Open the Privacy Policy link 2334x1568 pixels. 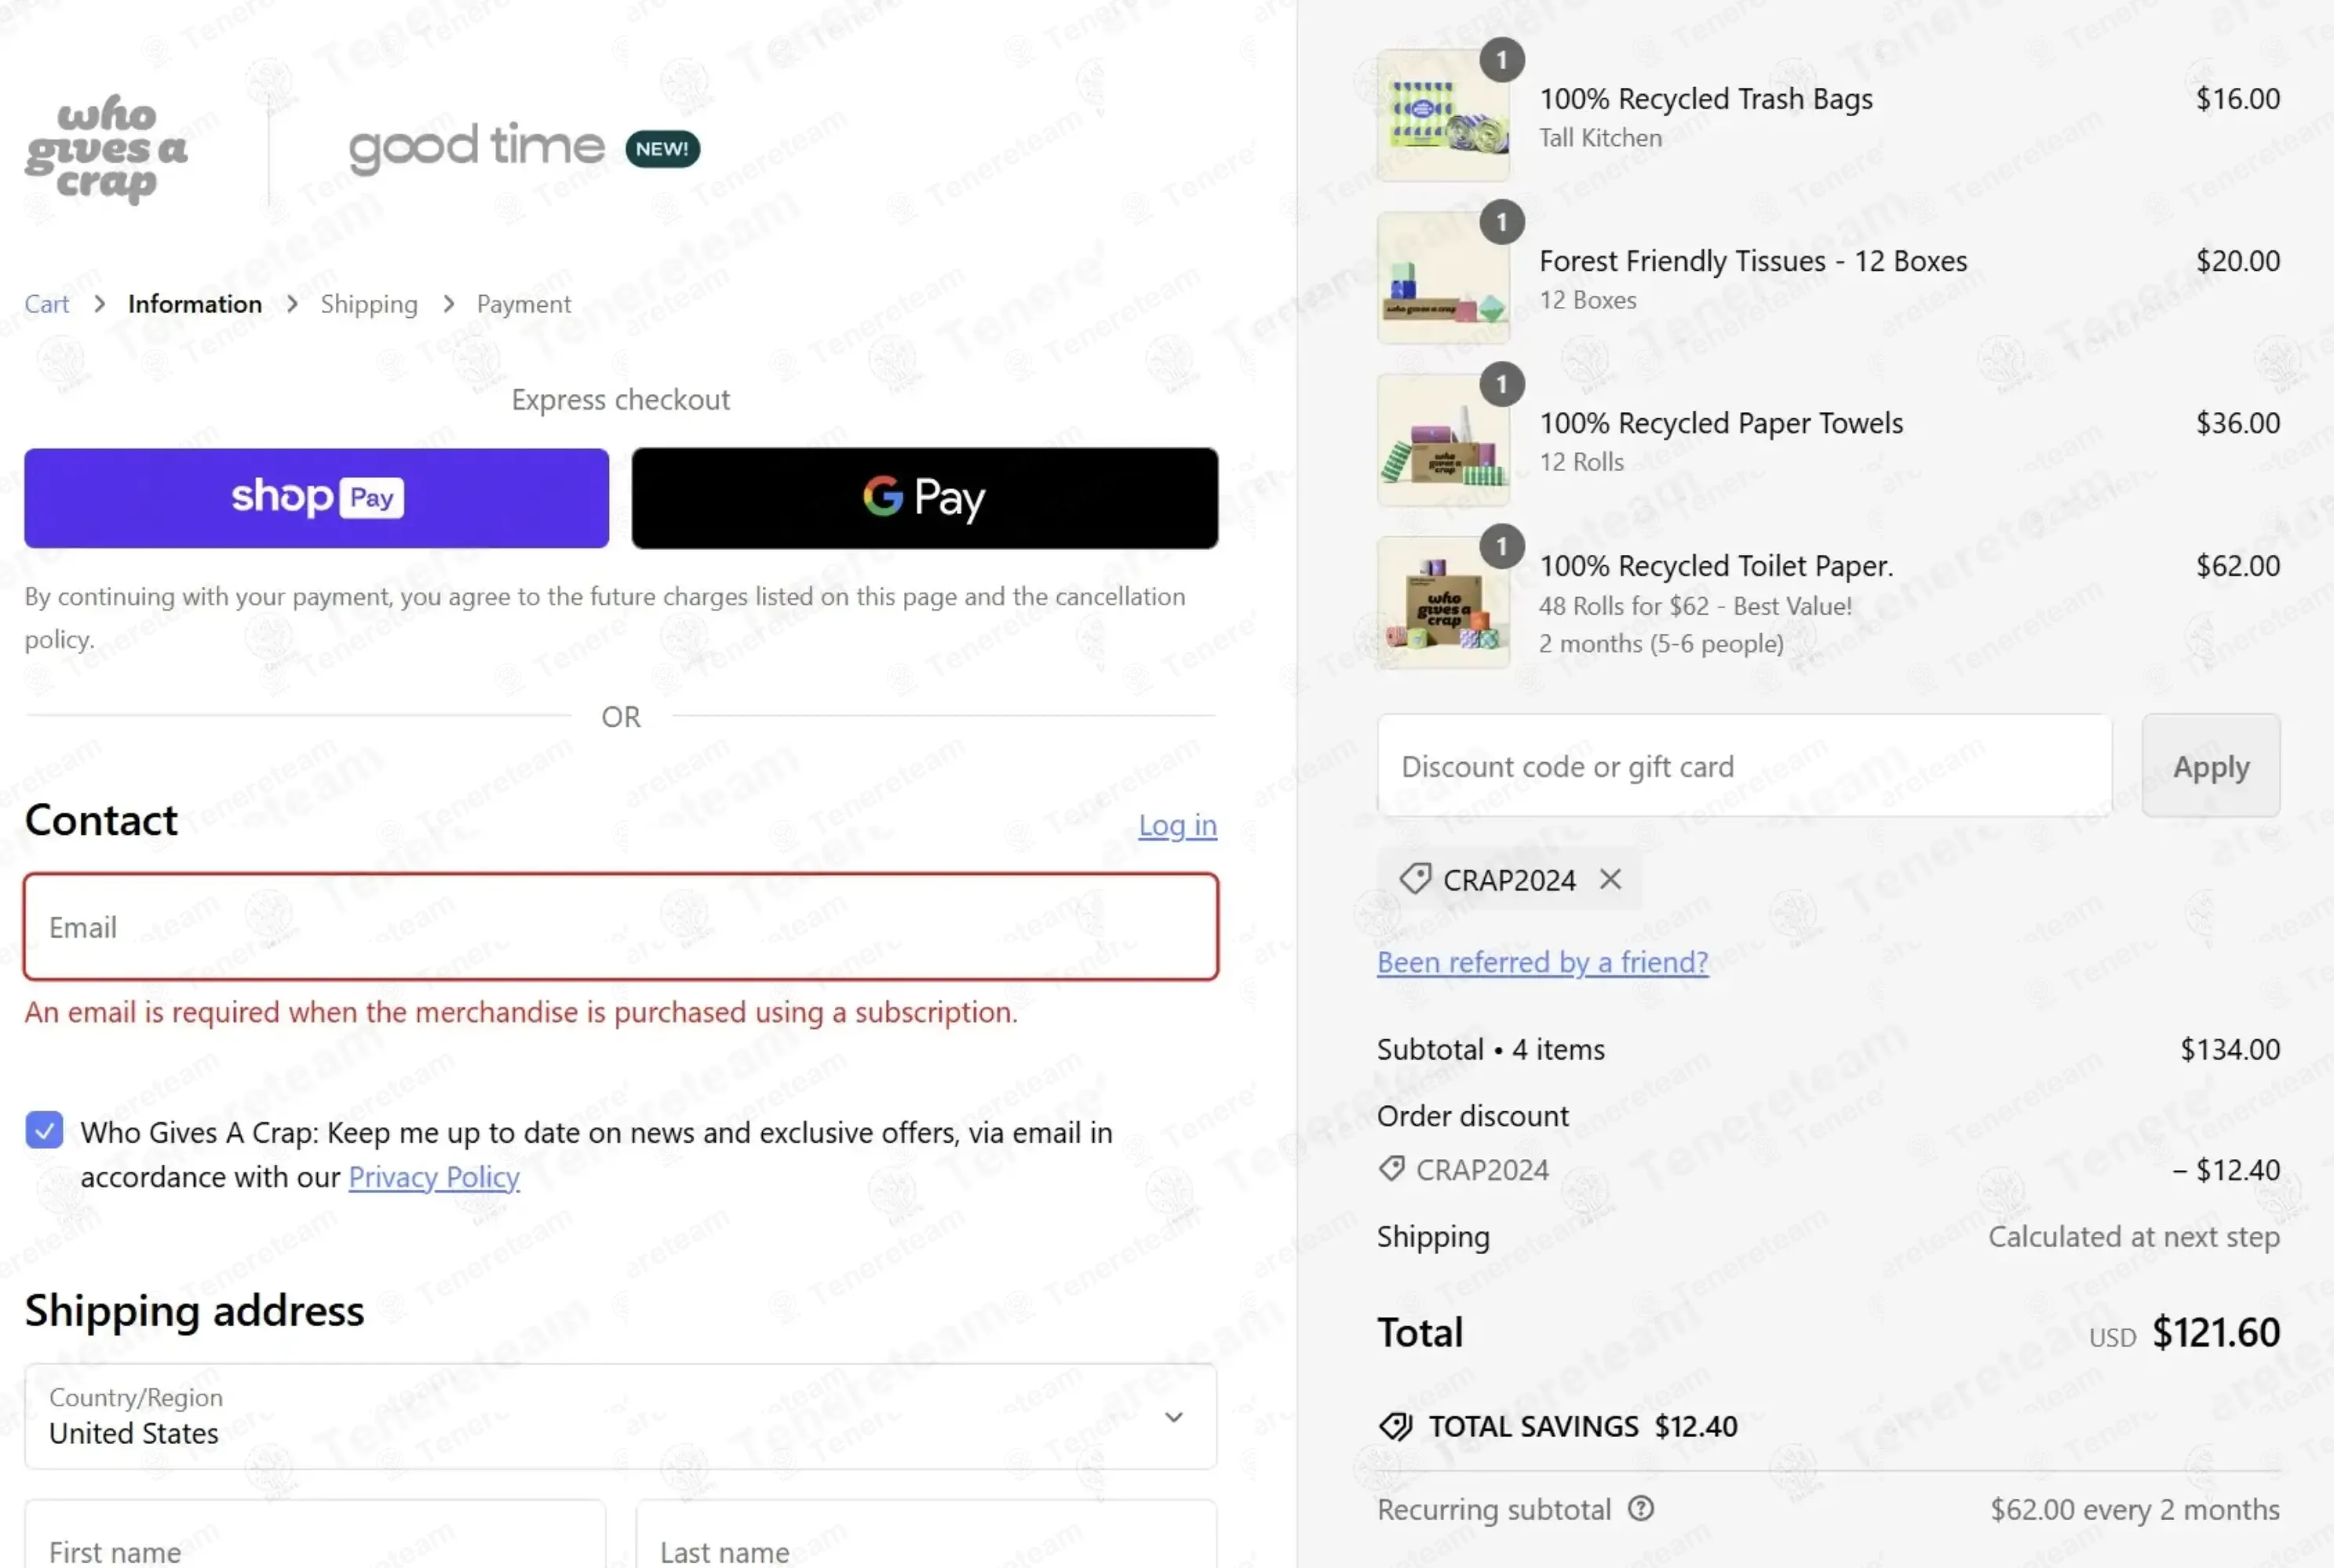[x=434, y=1177]
